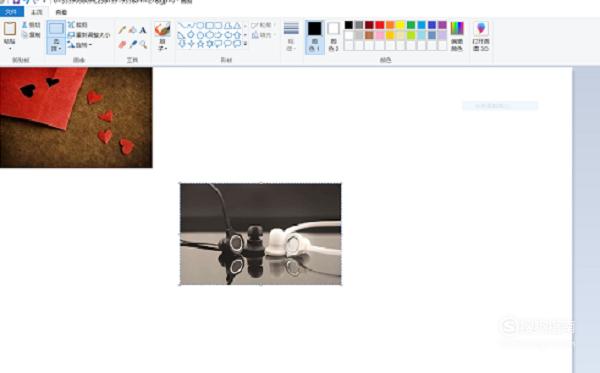Choose the Four-point star shape
600x373 pixels.
(191, 44)
